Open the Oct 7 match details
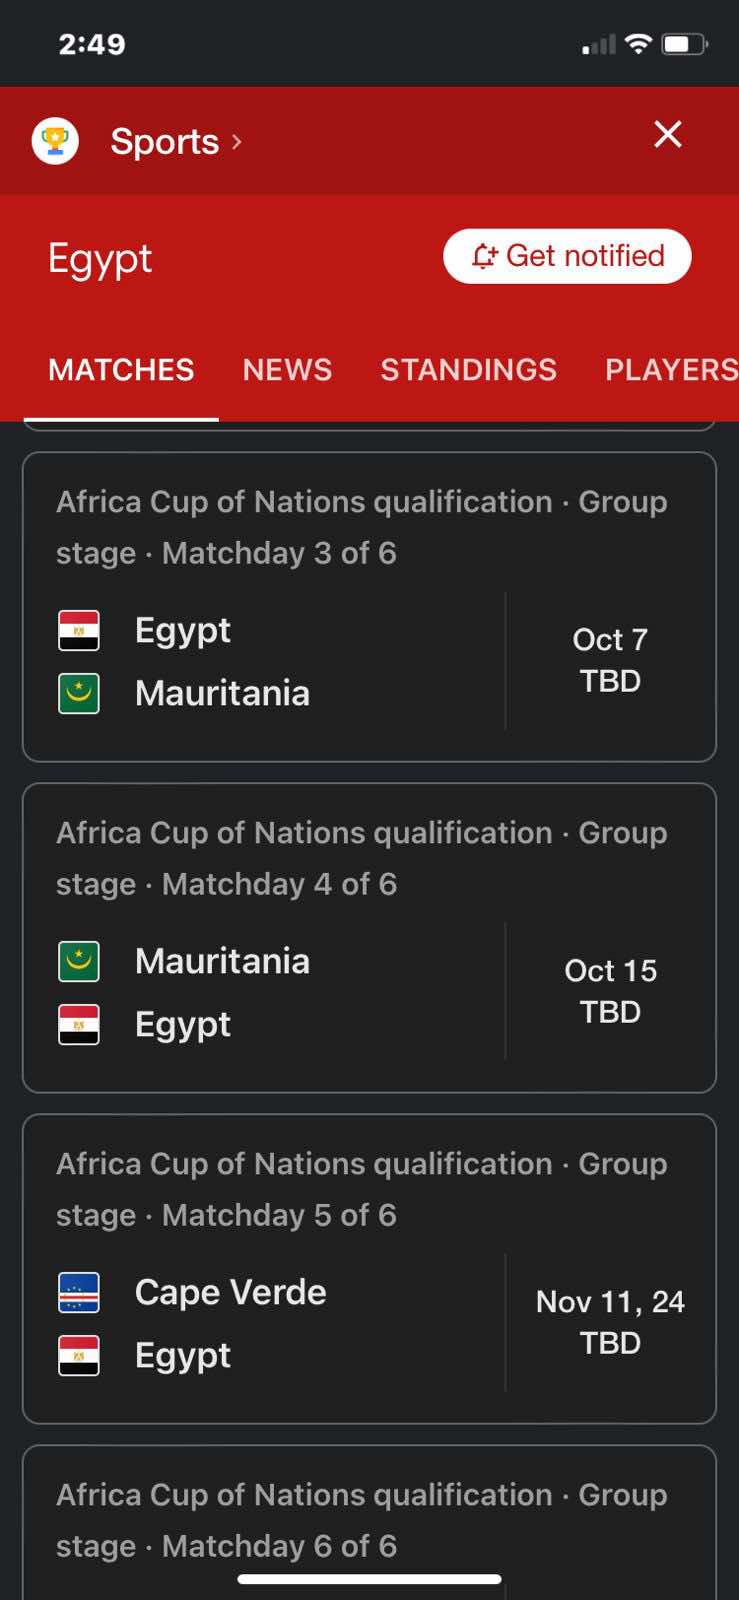Viewport: 739px width, 1600px height. click(610, 660)
